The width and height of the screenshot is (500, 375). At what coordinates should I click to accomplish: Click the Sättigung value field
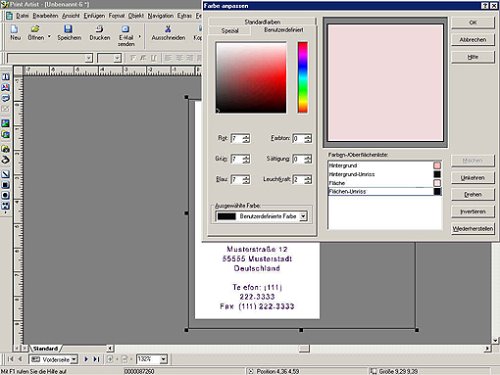[x=298, y=159]
